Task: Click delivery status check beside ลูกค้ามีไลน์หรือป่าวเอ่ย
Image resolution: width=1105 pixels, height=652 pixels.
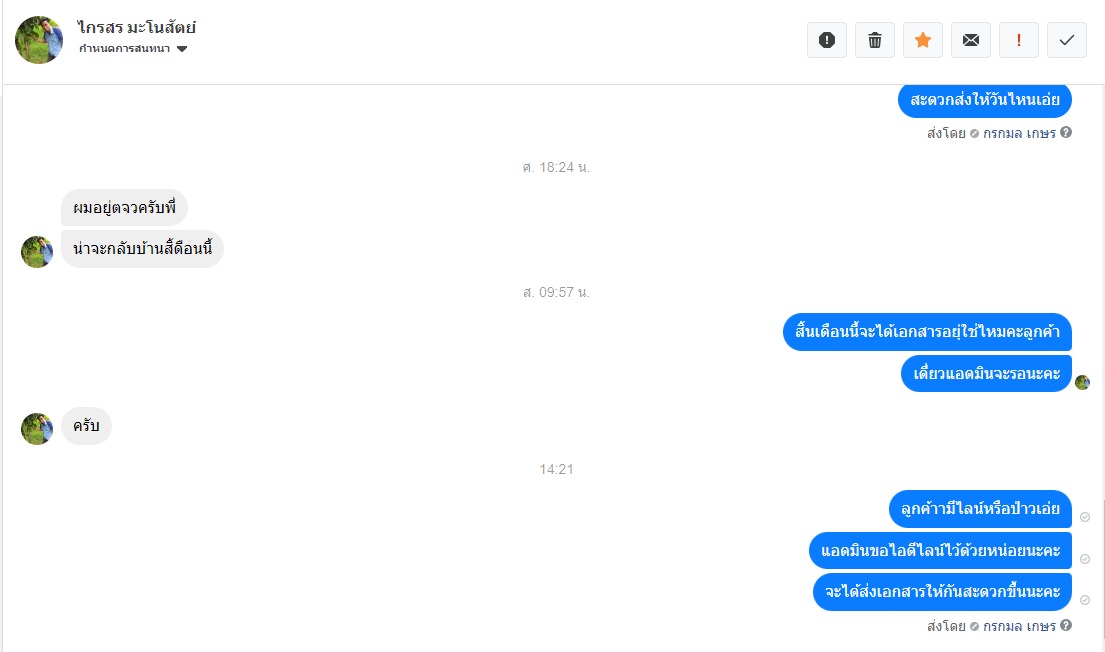Action: pos(1085,517)
